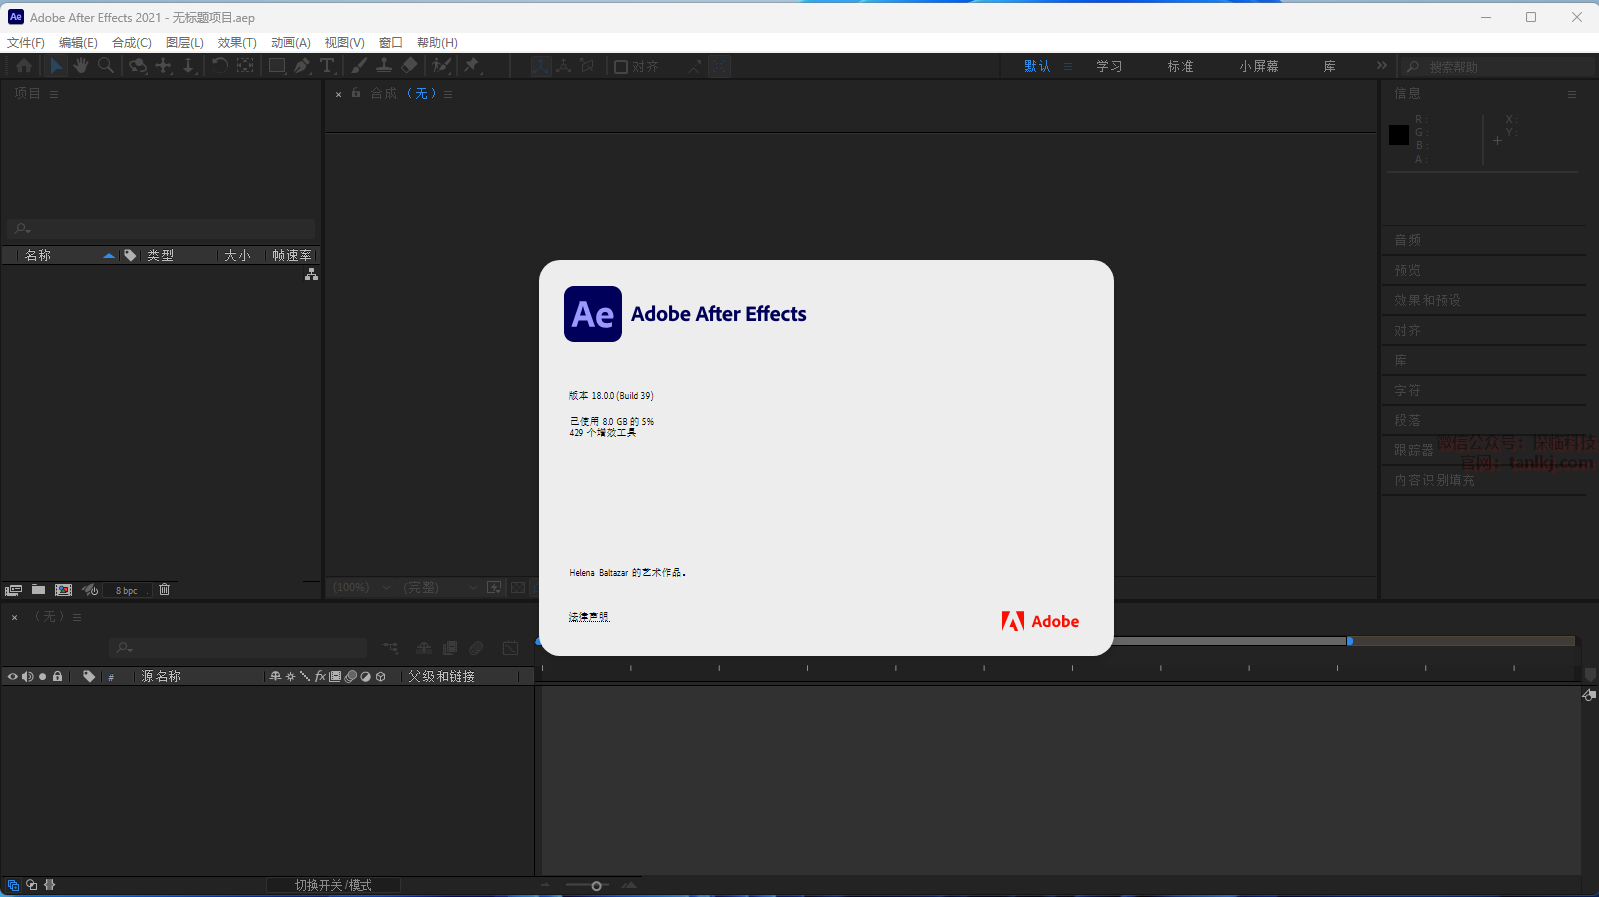Select the Clone Stamp tool

384,66
